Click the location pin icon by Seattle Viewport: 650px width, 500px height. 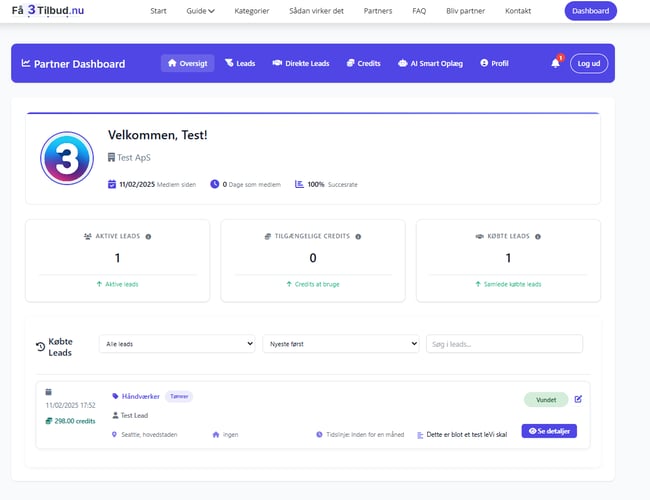[x=114, y=434]
